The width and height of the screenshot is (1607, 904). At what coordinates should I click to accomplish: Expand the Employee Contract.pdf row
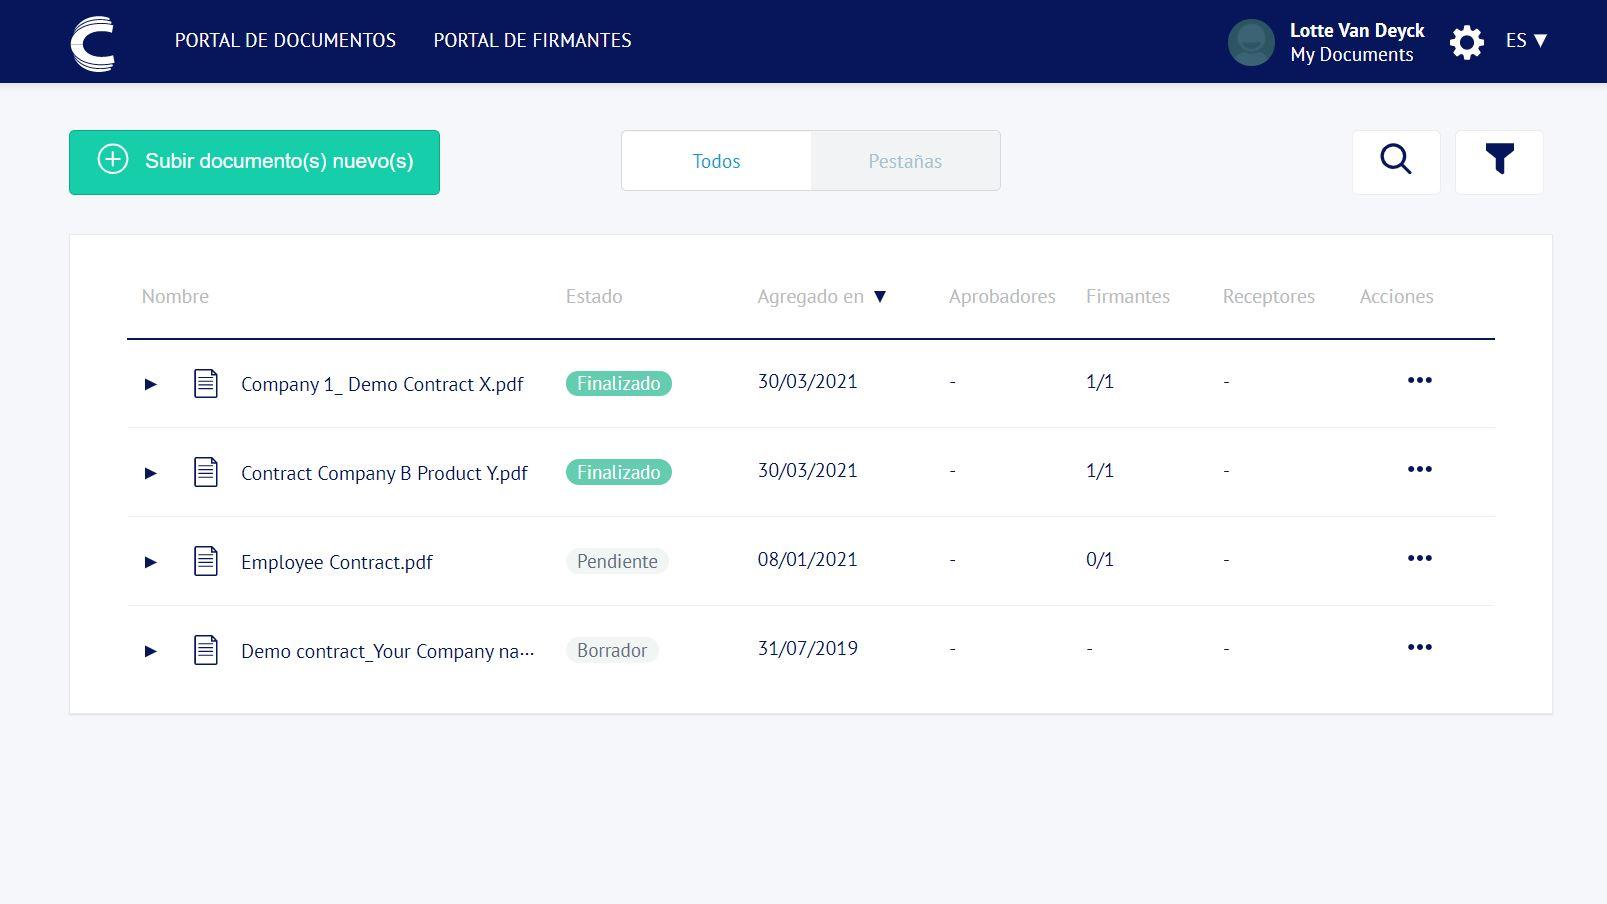point(150,562)
